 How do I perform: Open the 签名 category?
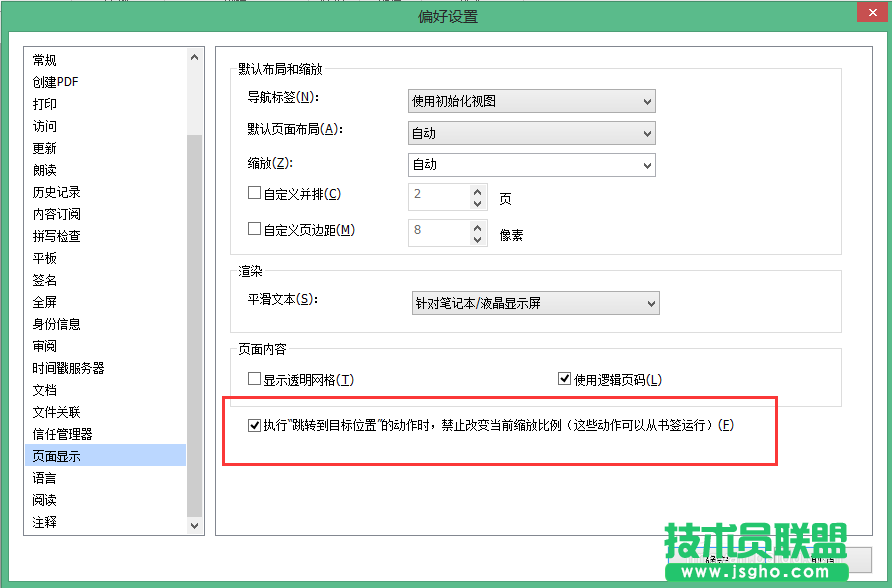tap(105, 280)
